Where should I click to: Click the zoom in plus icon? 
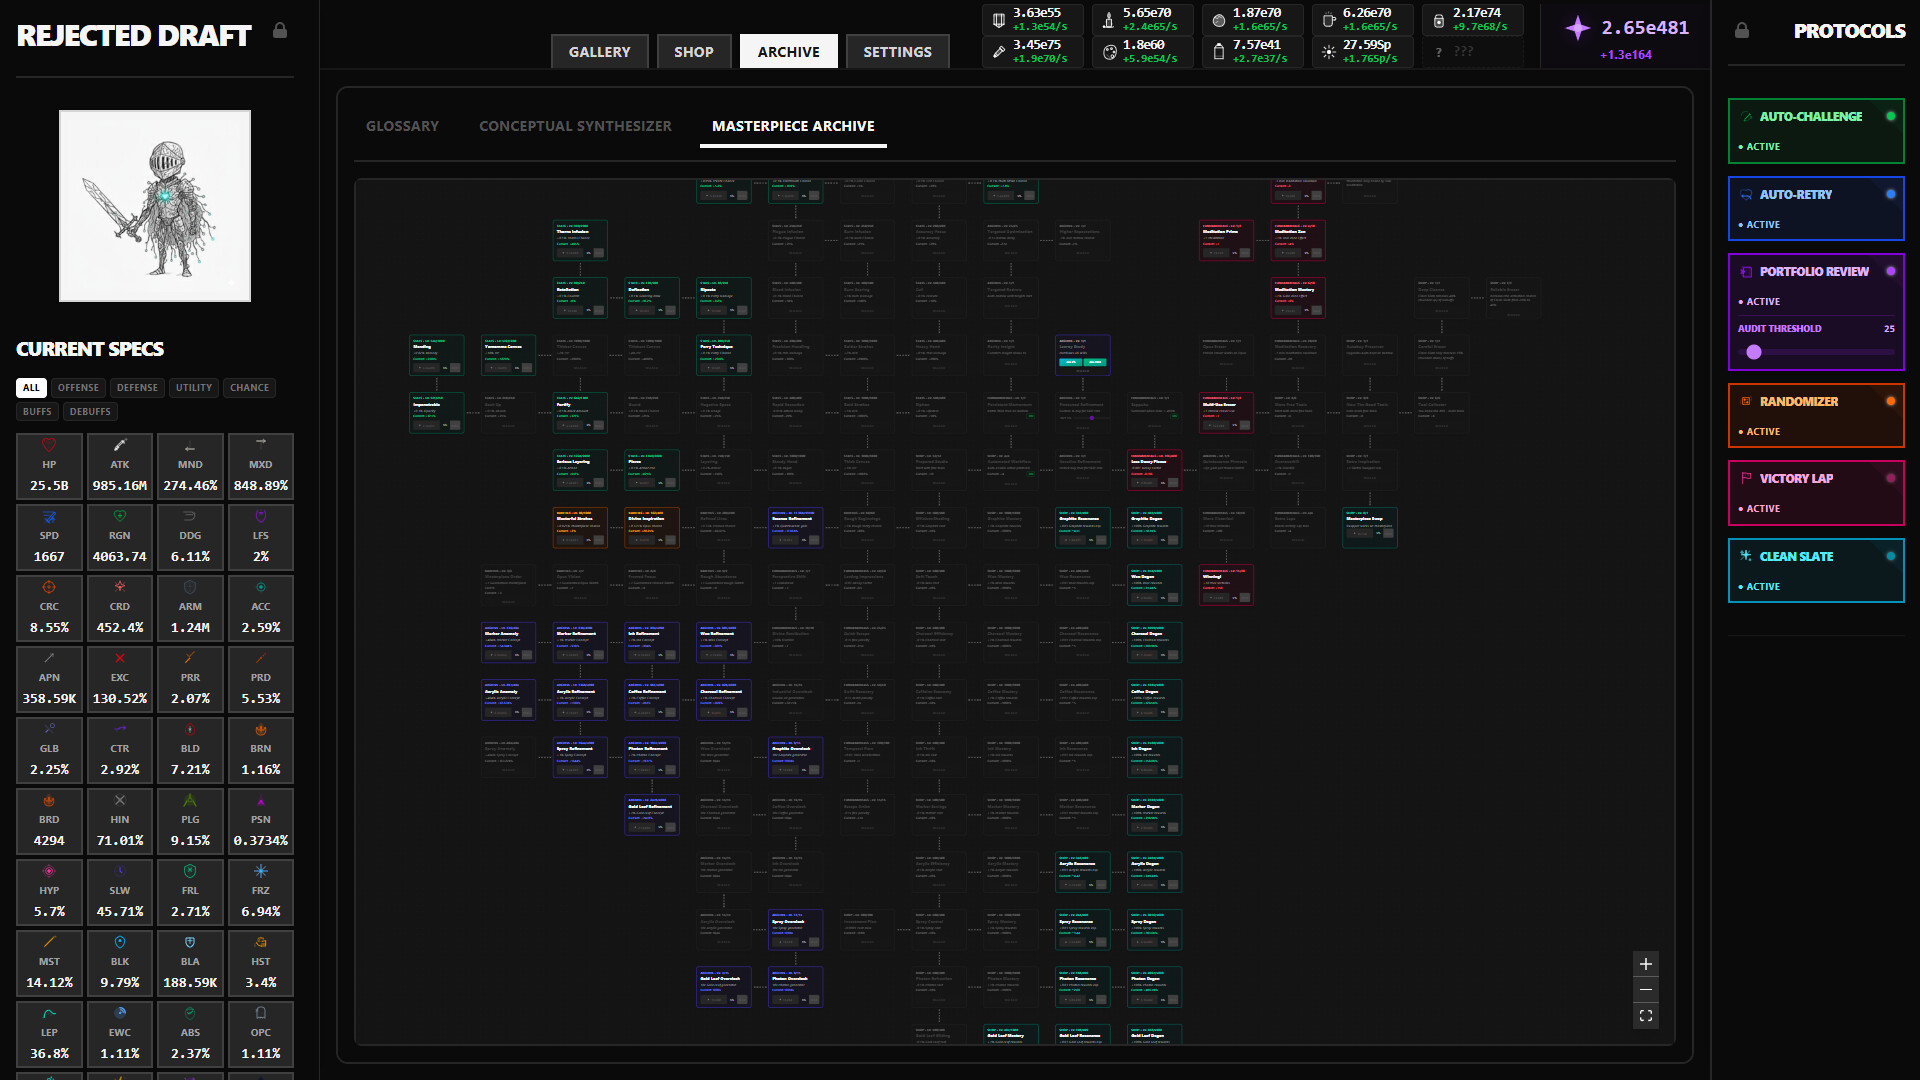[1646, 964]
